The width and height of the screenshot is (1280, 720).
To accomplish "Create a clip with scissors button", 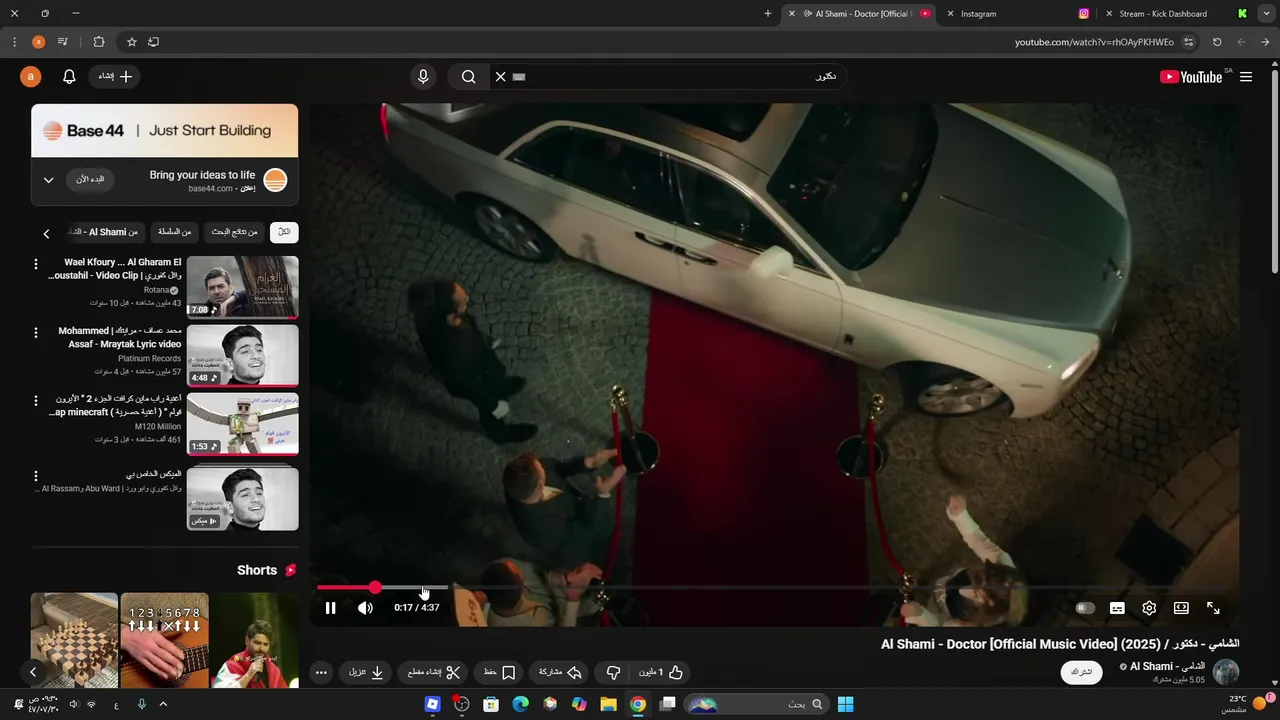I will coord(434,673).
